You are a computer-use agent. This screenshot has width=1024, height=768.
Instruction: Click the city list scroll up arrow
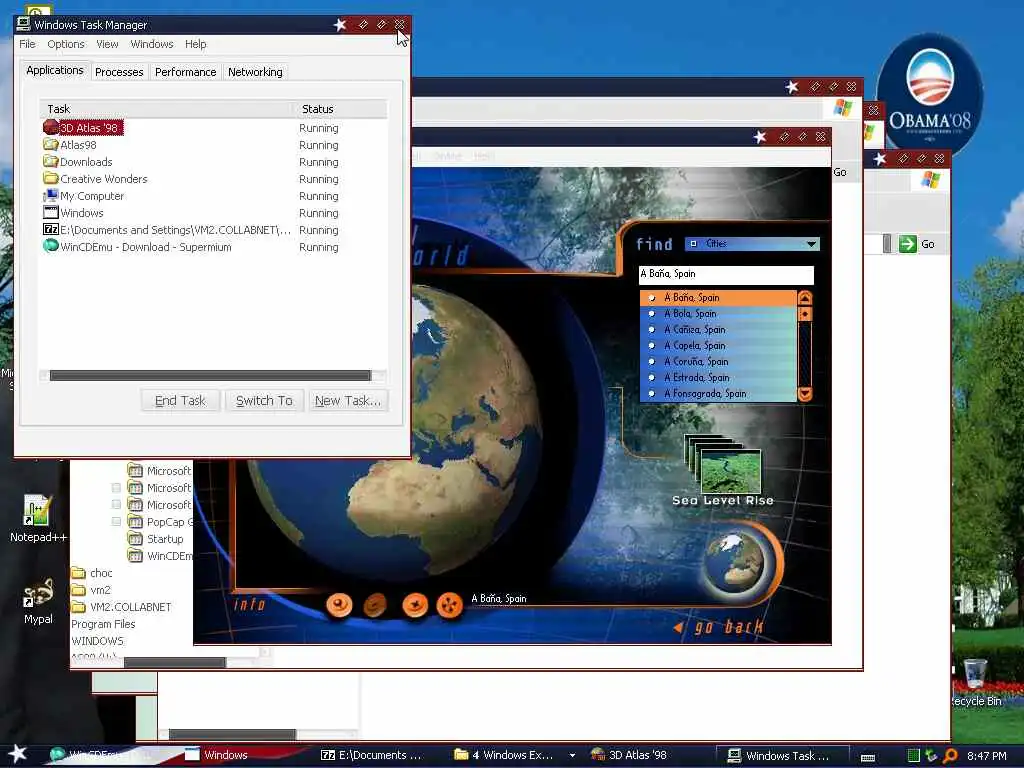805,298
